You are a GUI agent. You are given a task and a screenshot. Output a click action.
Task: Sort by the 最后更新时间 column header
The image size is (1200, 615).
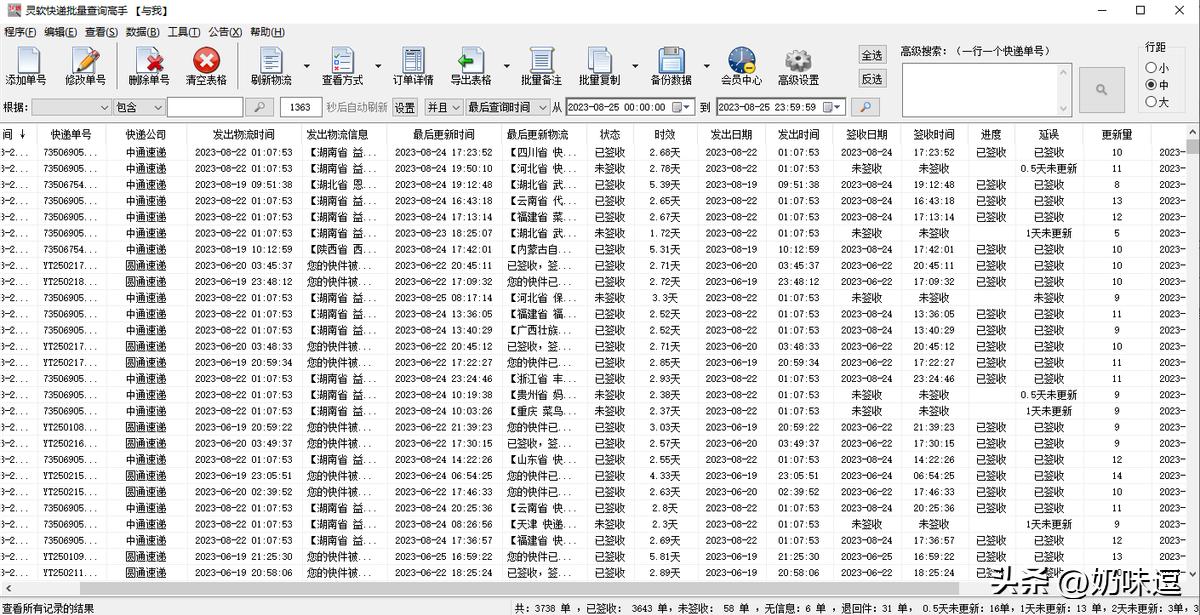click(443, 134)
